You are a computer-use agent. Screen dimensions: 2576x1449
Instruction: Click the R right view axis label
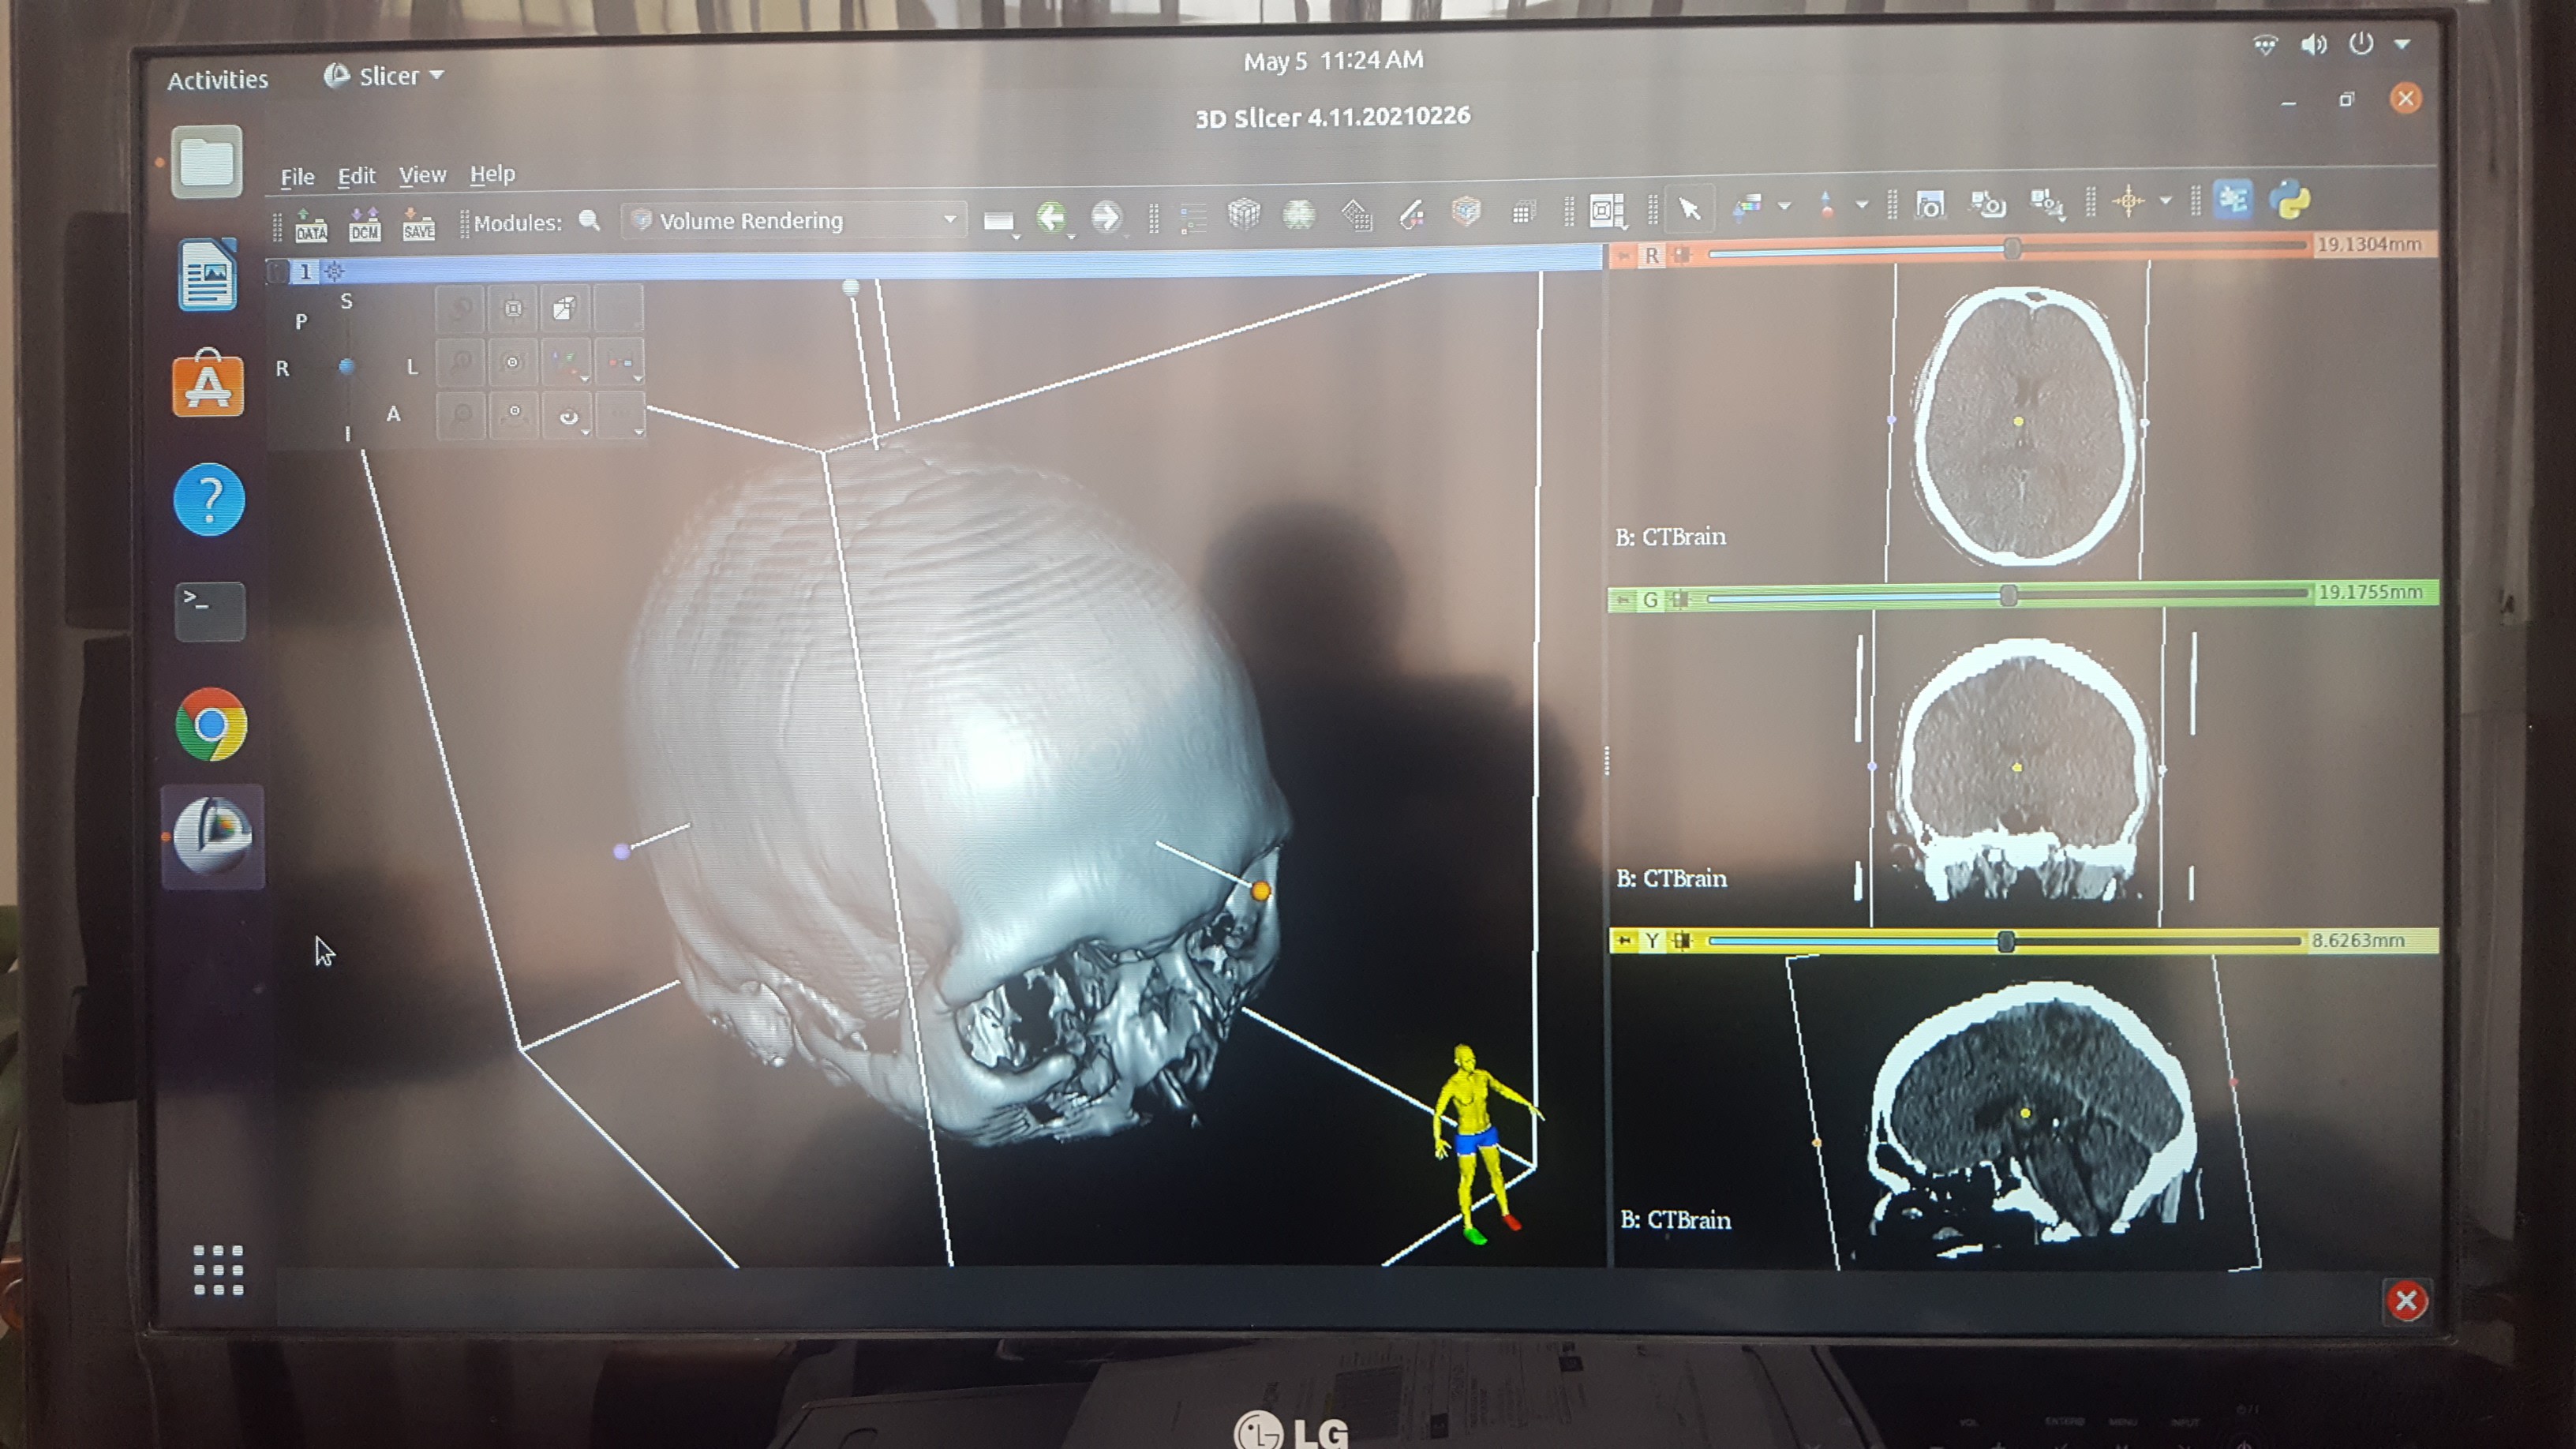tap(282, 369)
